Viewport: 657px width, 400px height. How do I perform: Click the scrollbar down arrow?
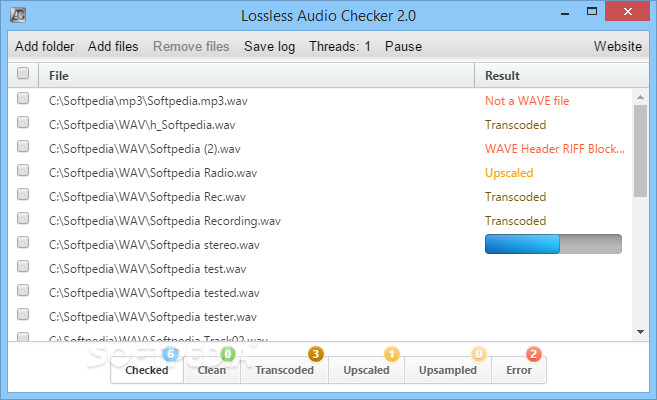point(640,332)
